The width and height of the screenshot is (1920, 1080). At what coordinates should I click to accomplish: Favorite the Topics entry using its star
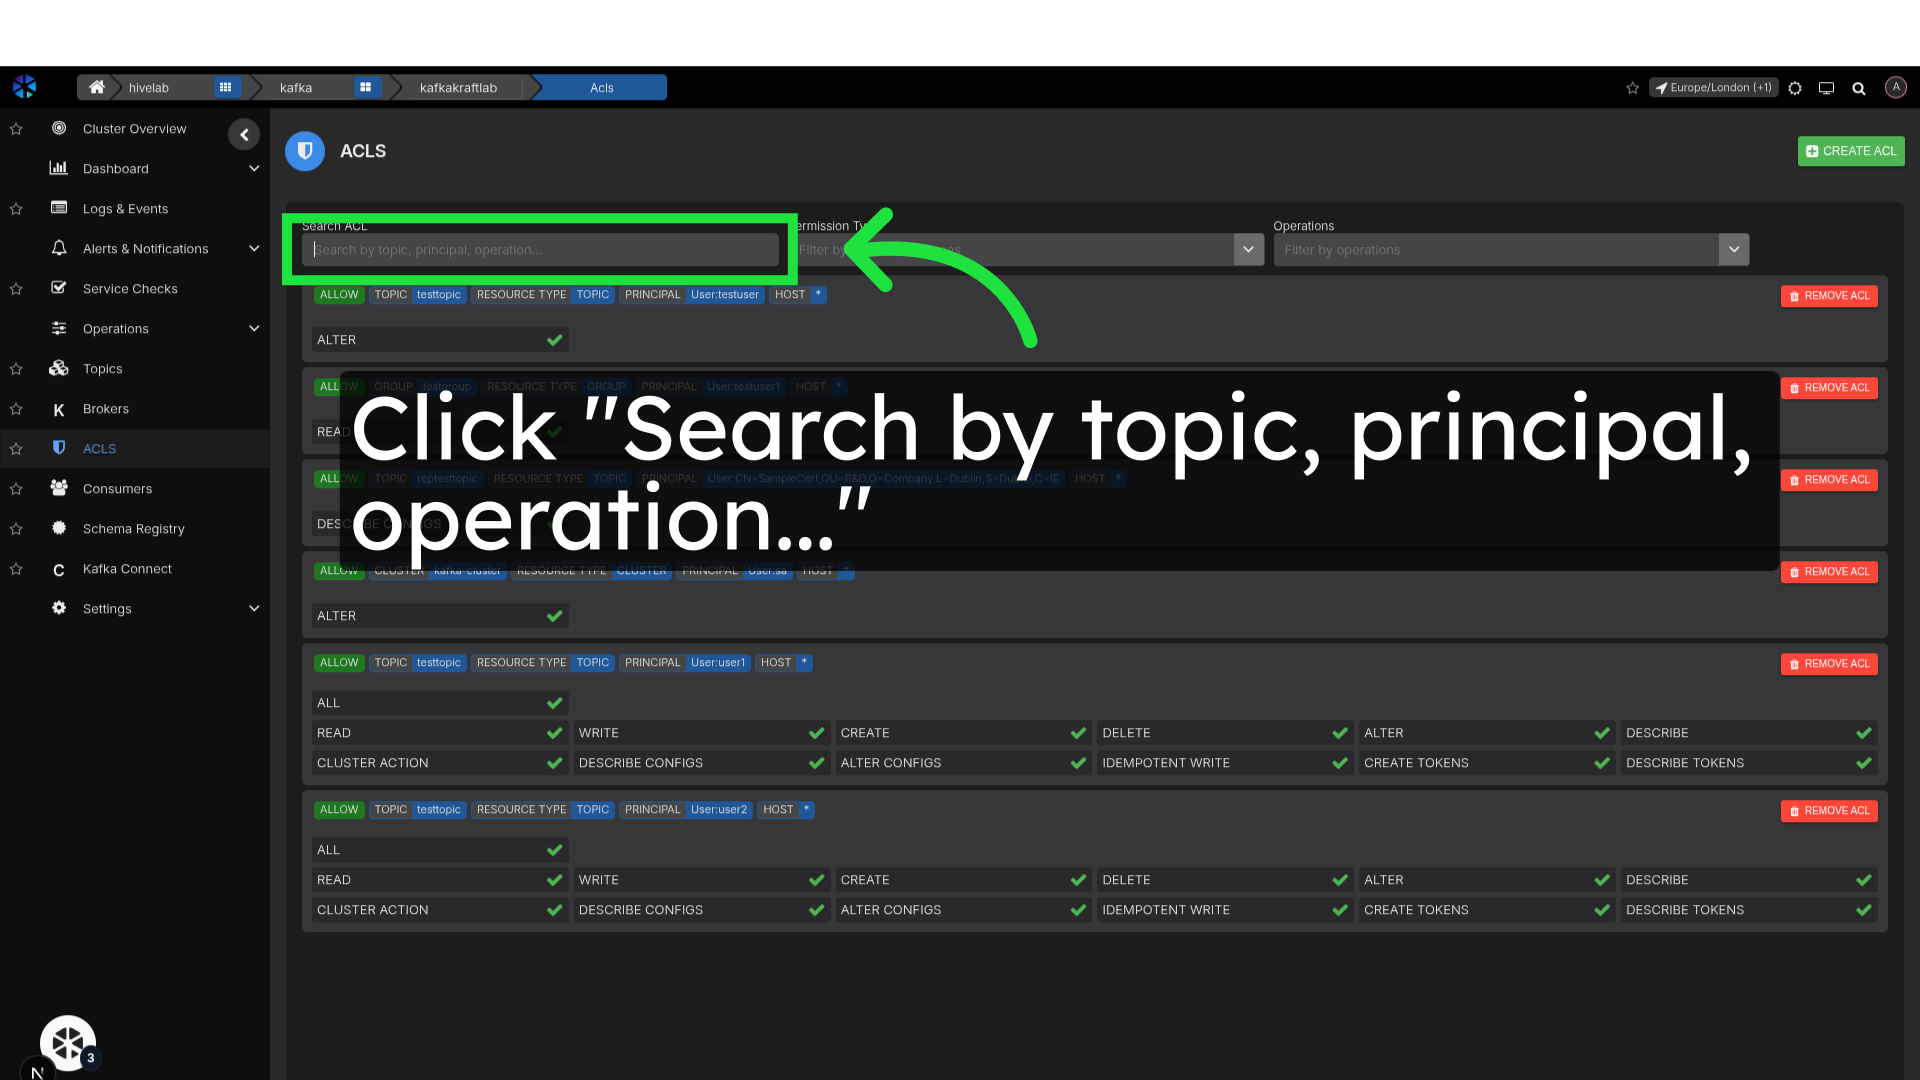point(16,368)
